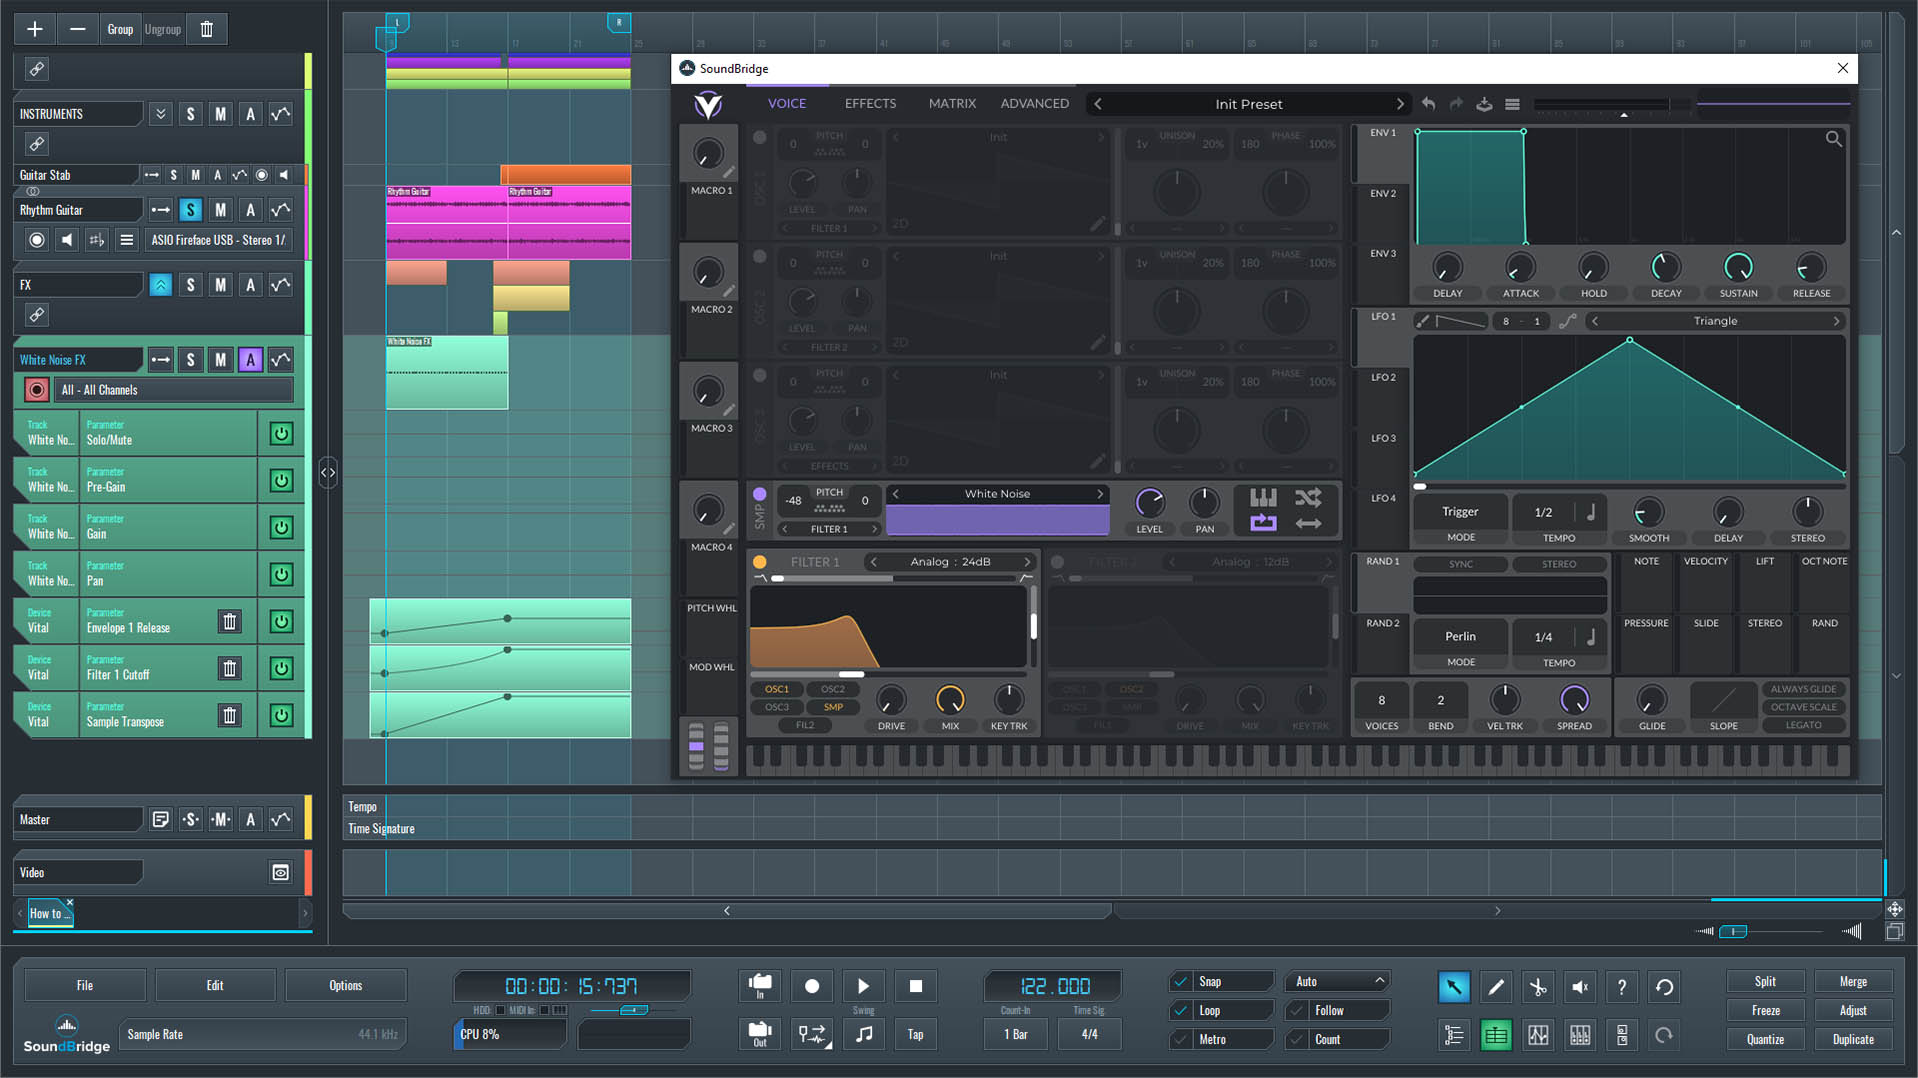Arm record on White Noise FX track

pyautogui.click(x=37, y=390)
